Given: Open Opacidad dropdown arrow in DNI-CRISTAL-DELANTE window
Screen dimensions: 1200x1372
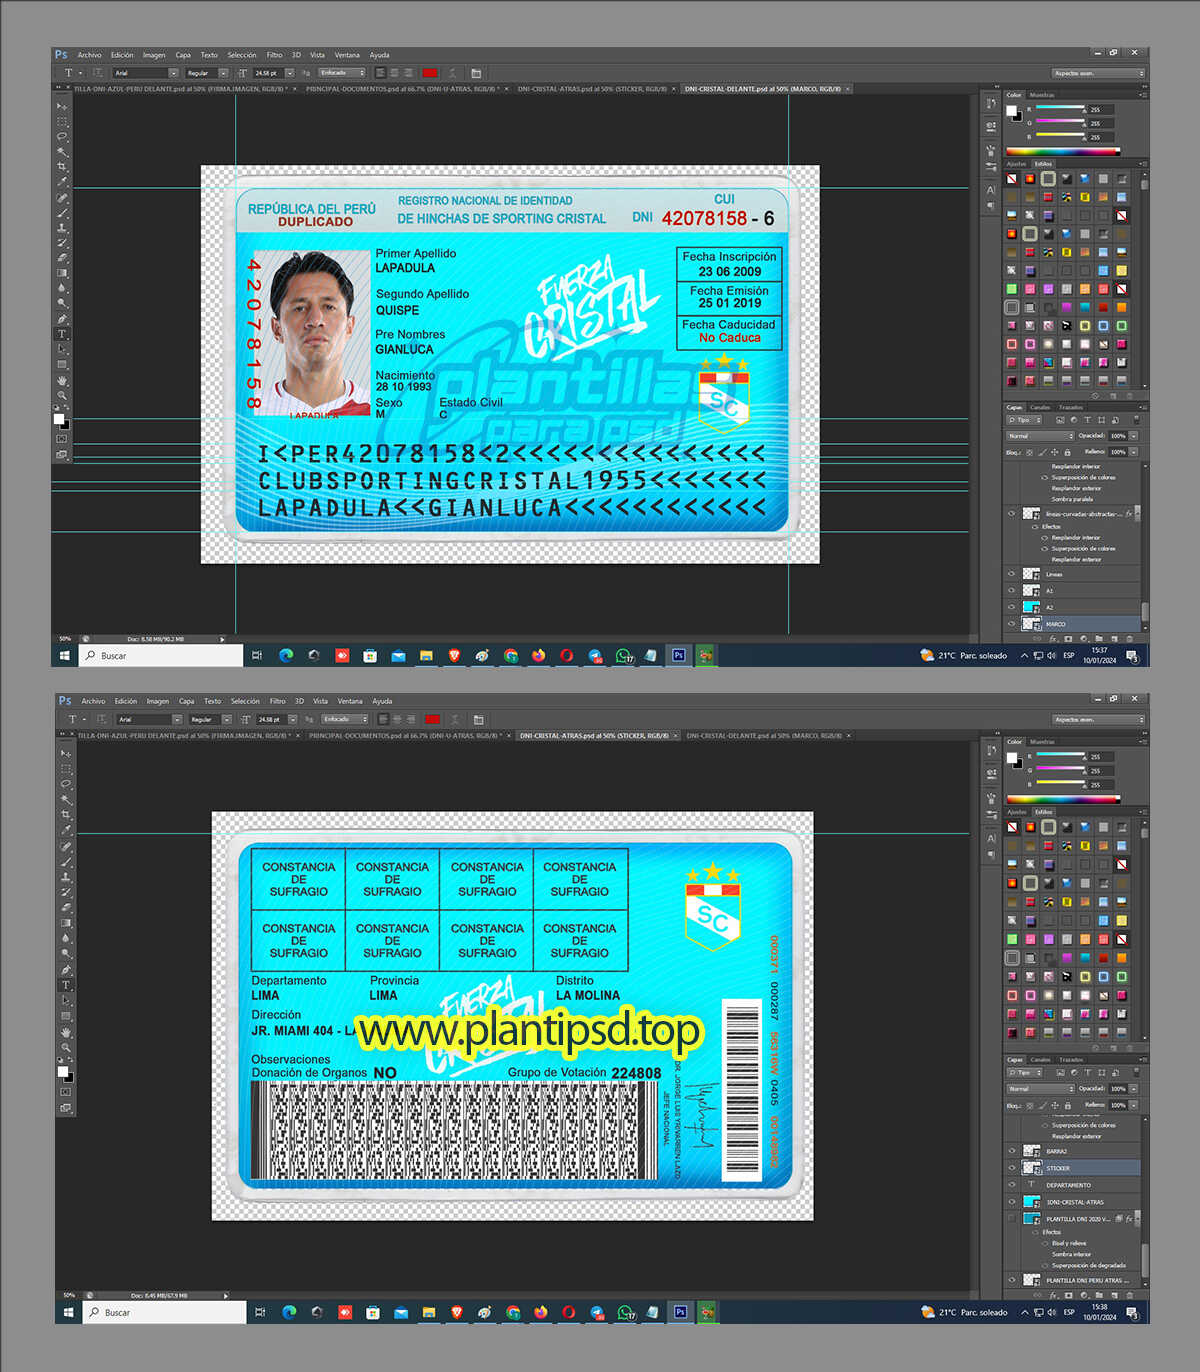Looking at the screenshot, I should [1133, 436].
